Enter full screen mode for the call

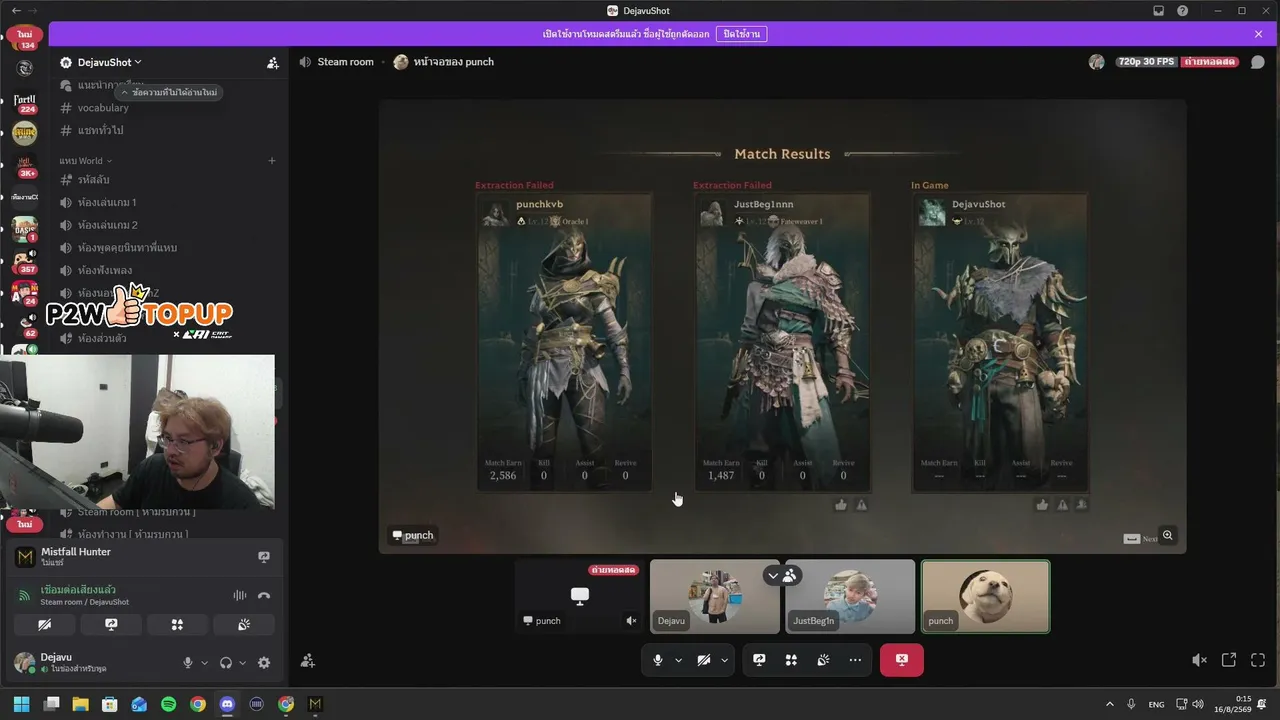click(x=1258, y=660)
